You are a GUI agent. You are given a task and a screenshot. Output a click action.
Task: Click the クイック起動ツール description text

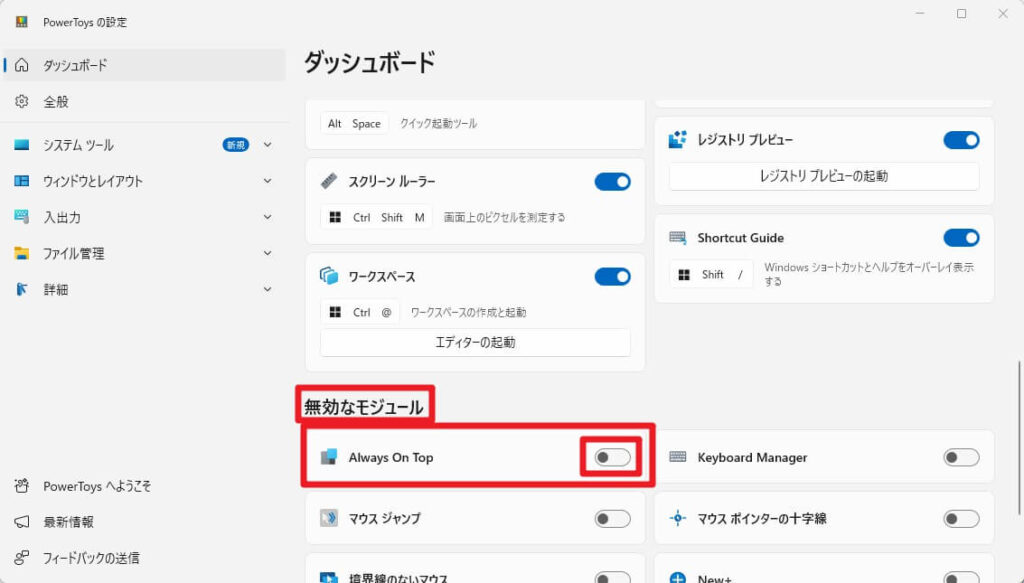click(x=438, y=123)
